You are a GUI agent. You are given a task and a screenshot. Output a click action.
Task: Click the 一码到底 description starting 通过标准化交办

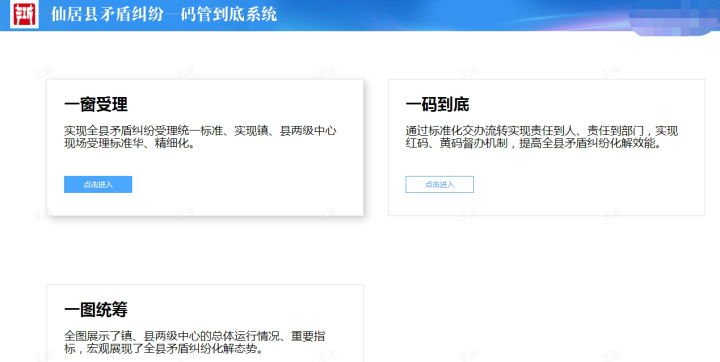coord(542,137)
